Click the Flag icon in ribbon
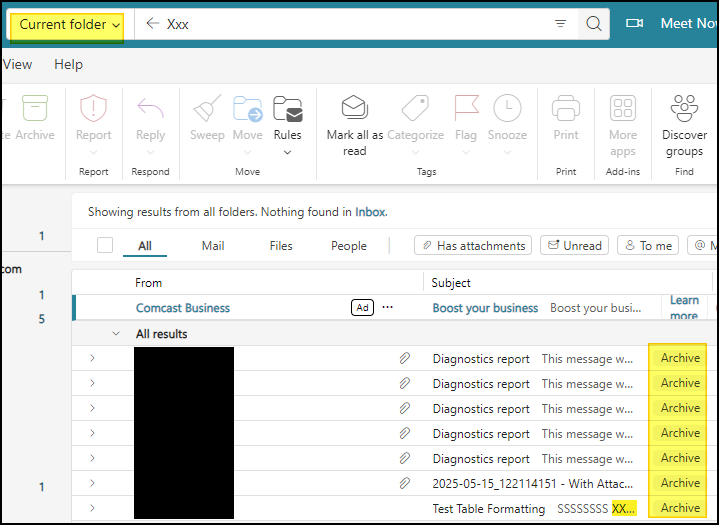This screenshot has width=719, height=525. click(466, 108)
